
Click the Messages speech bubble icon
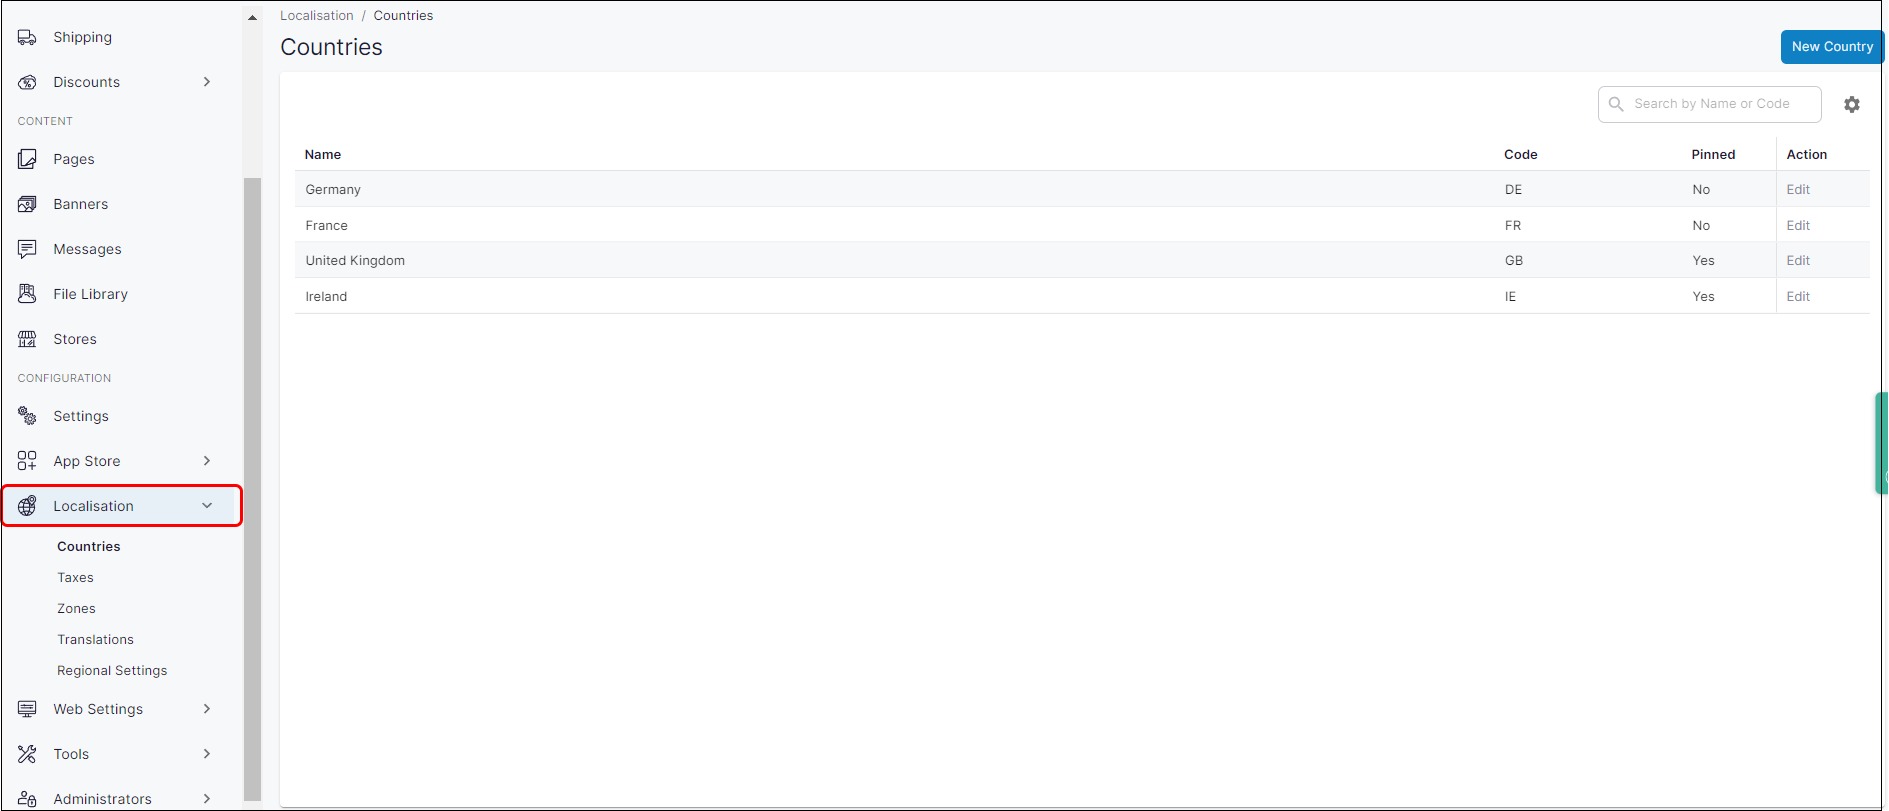[27, 249]
